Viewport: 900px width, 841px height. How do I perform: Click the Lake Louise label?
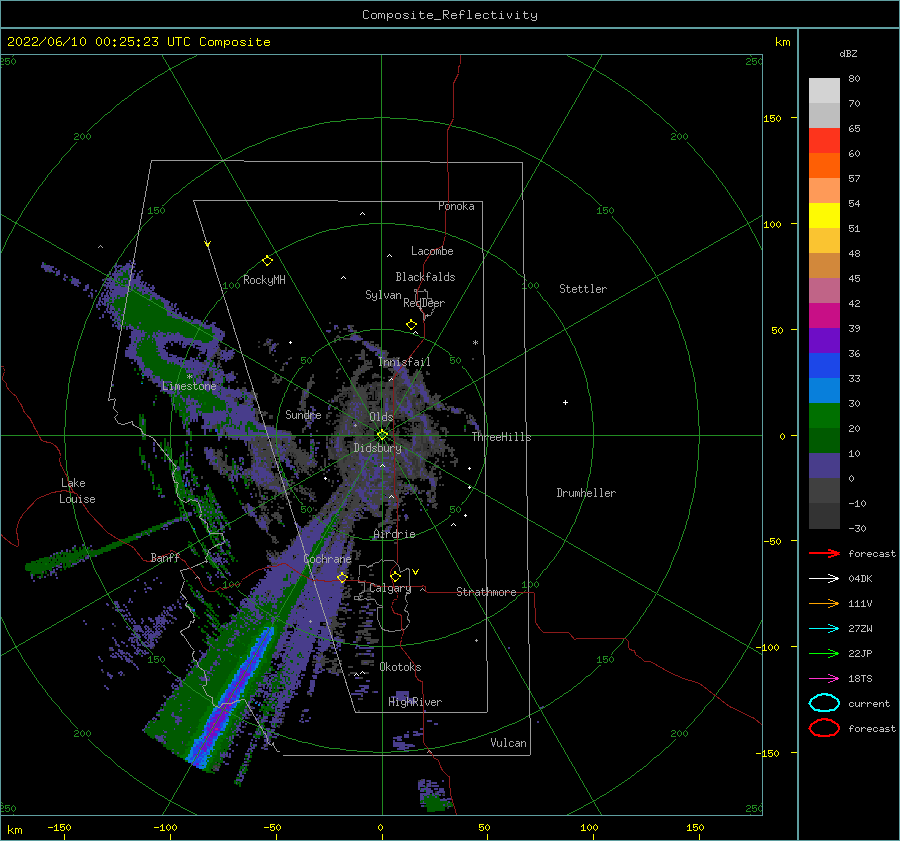(77, 491)
